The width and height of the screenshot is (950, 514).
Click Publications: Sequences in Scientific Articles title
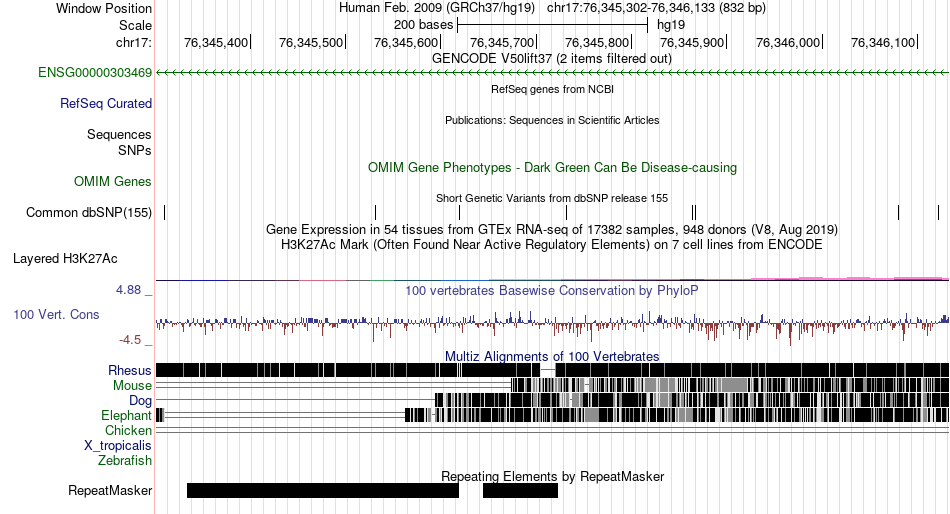(x=552, y=120)
